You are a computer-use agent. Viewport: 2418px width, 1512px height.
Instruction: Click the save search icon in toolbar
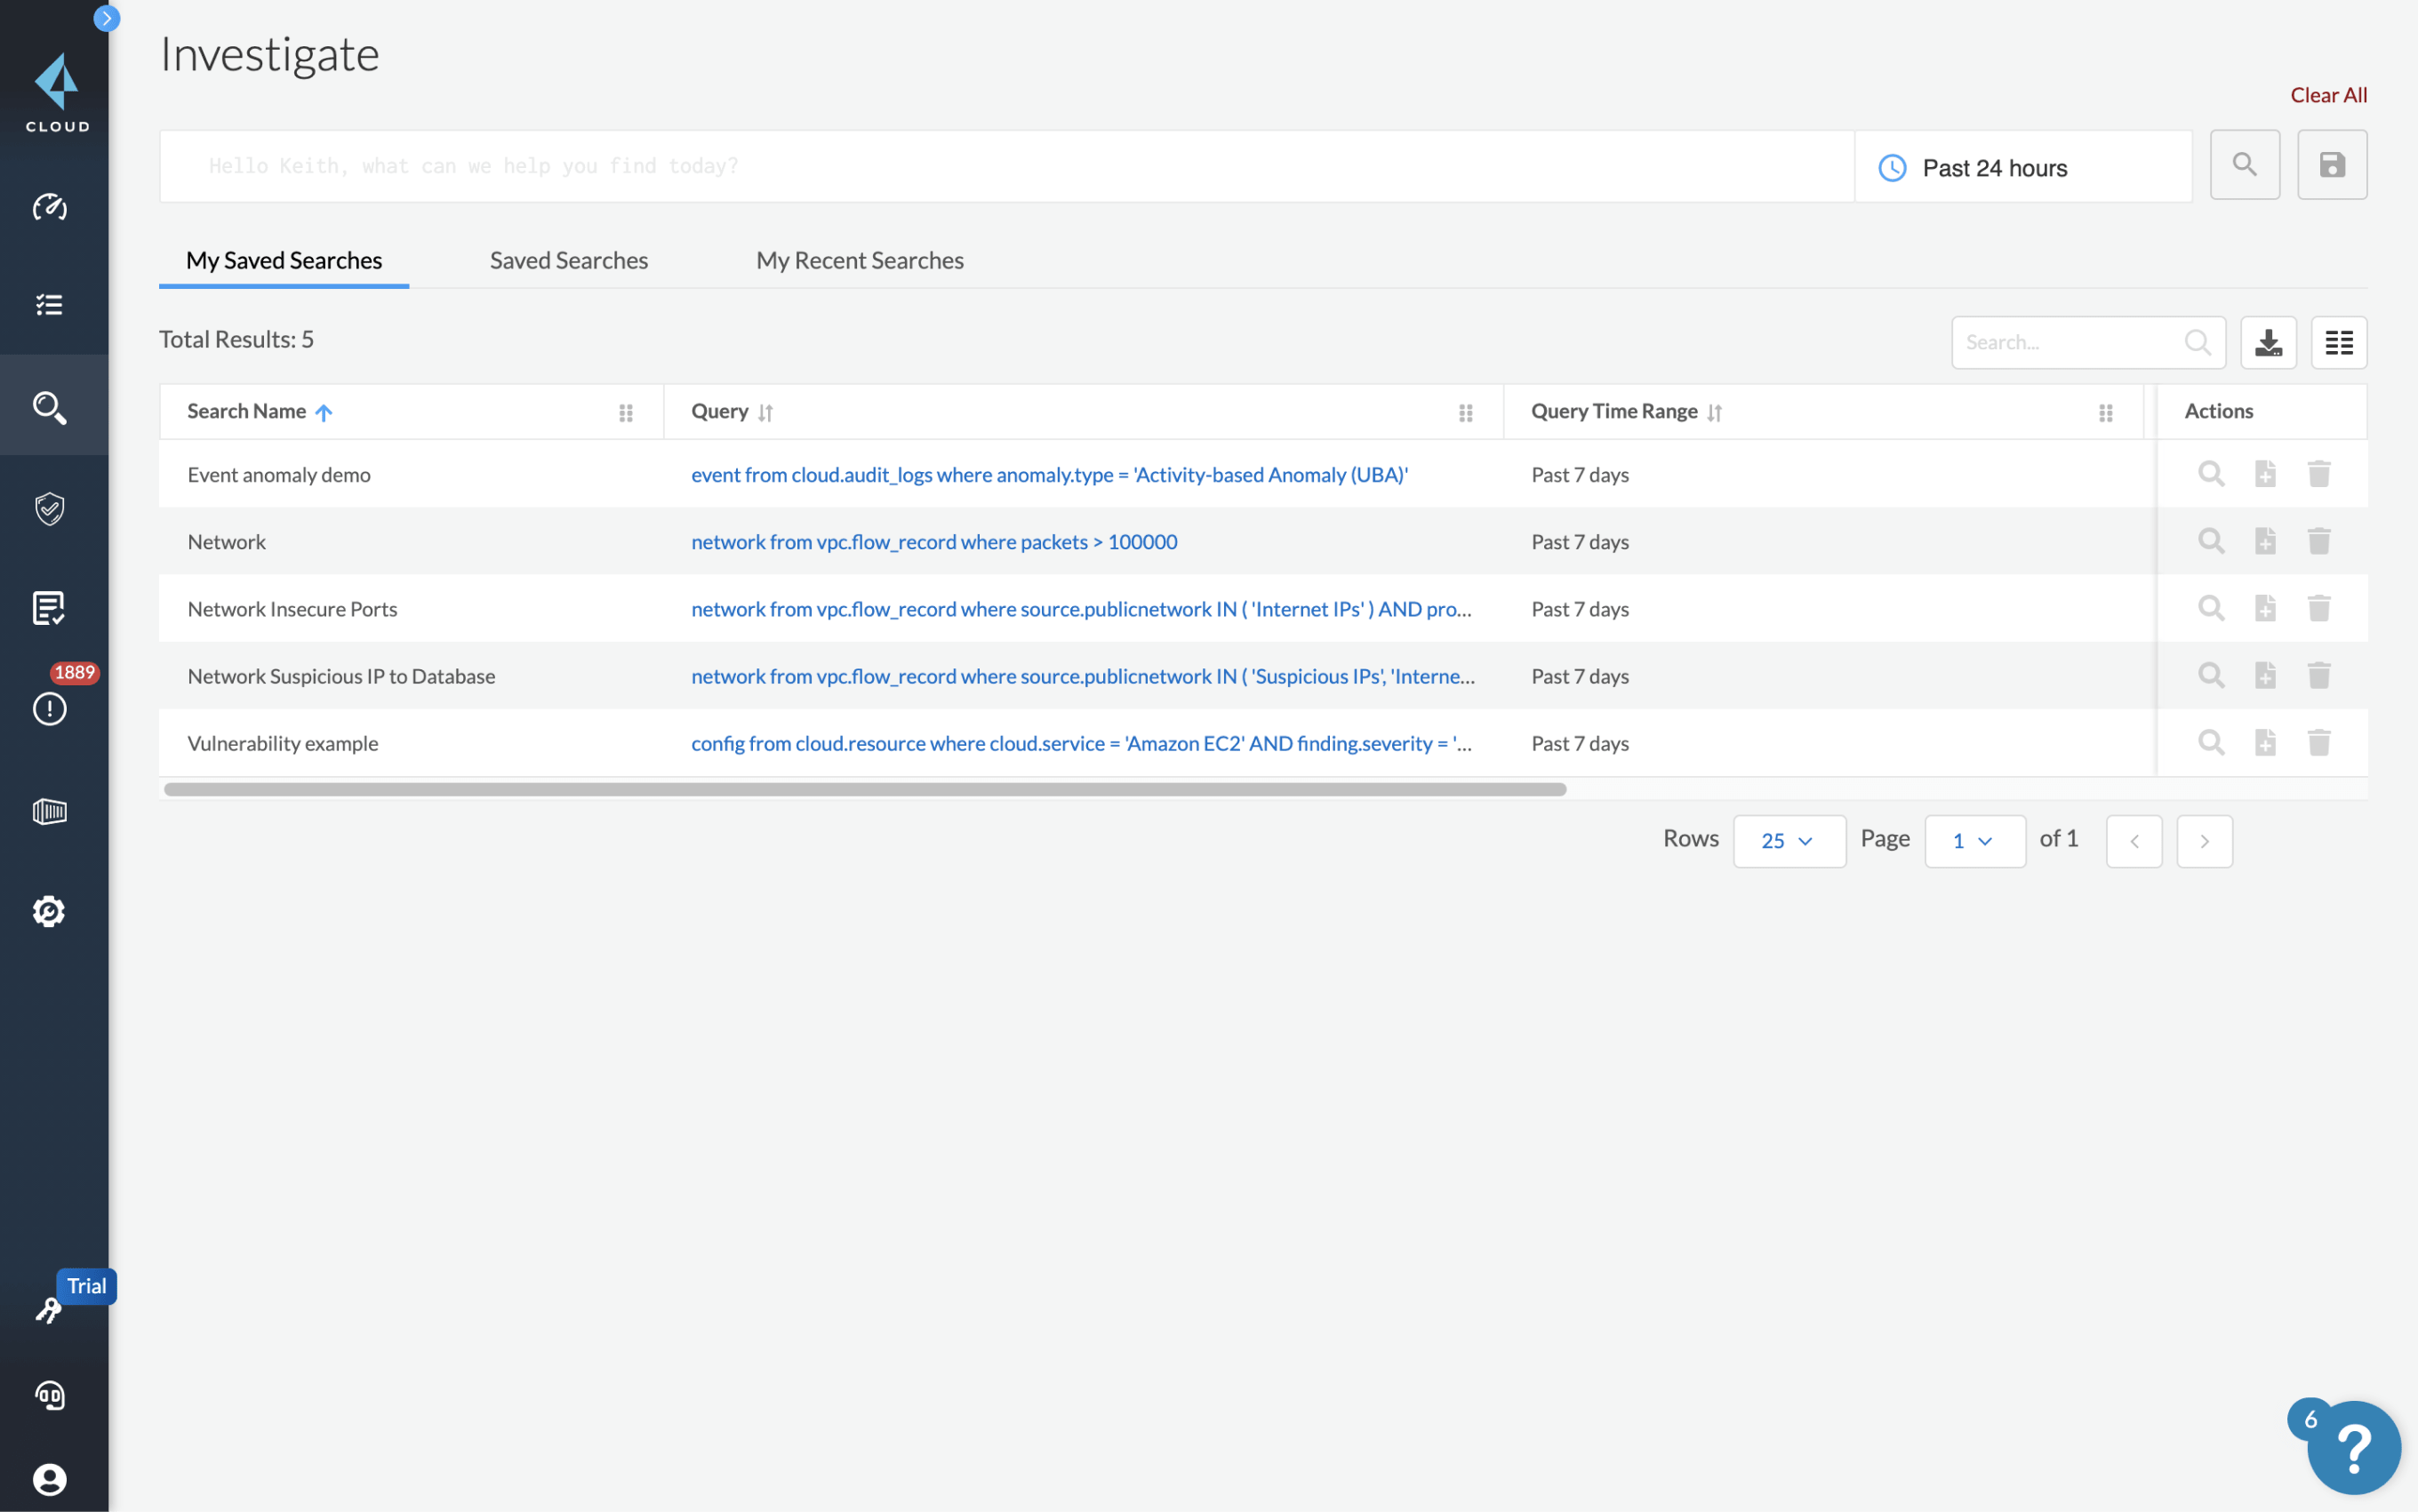pyautogui.click(x=2331, y=164)
